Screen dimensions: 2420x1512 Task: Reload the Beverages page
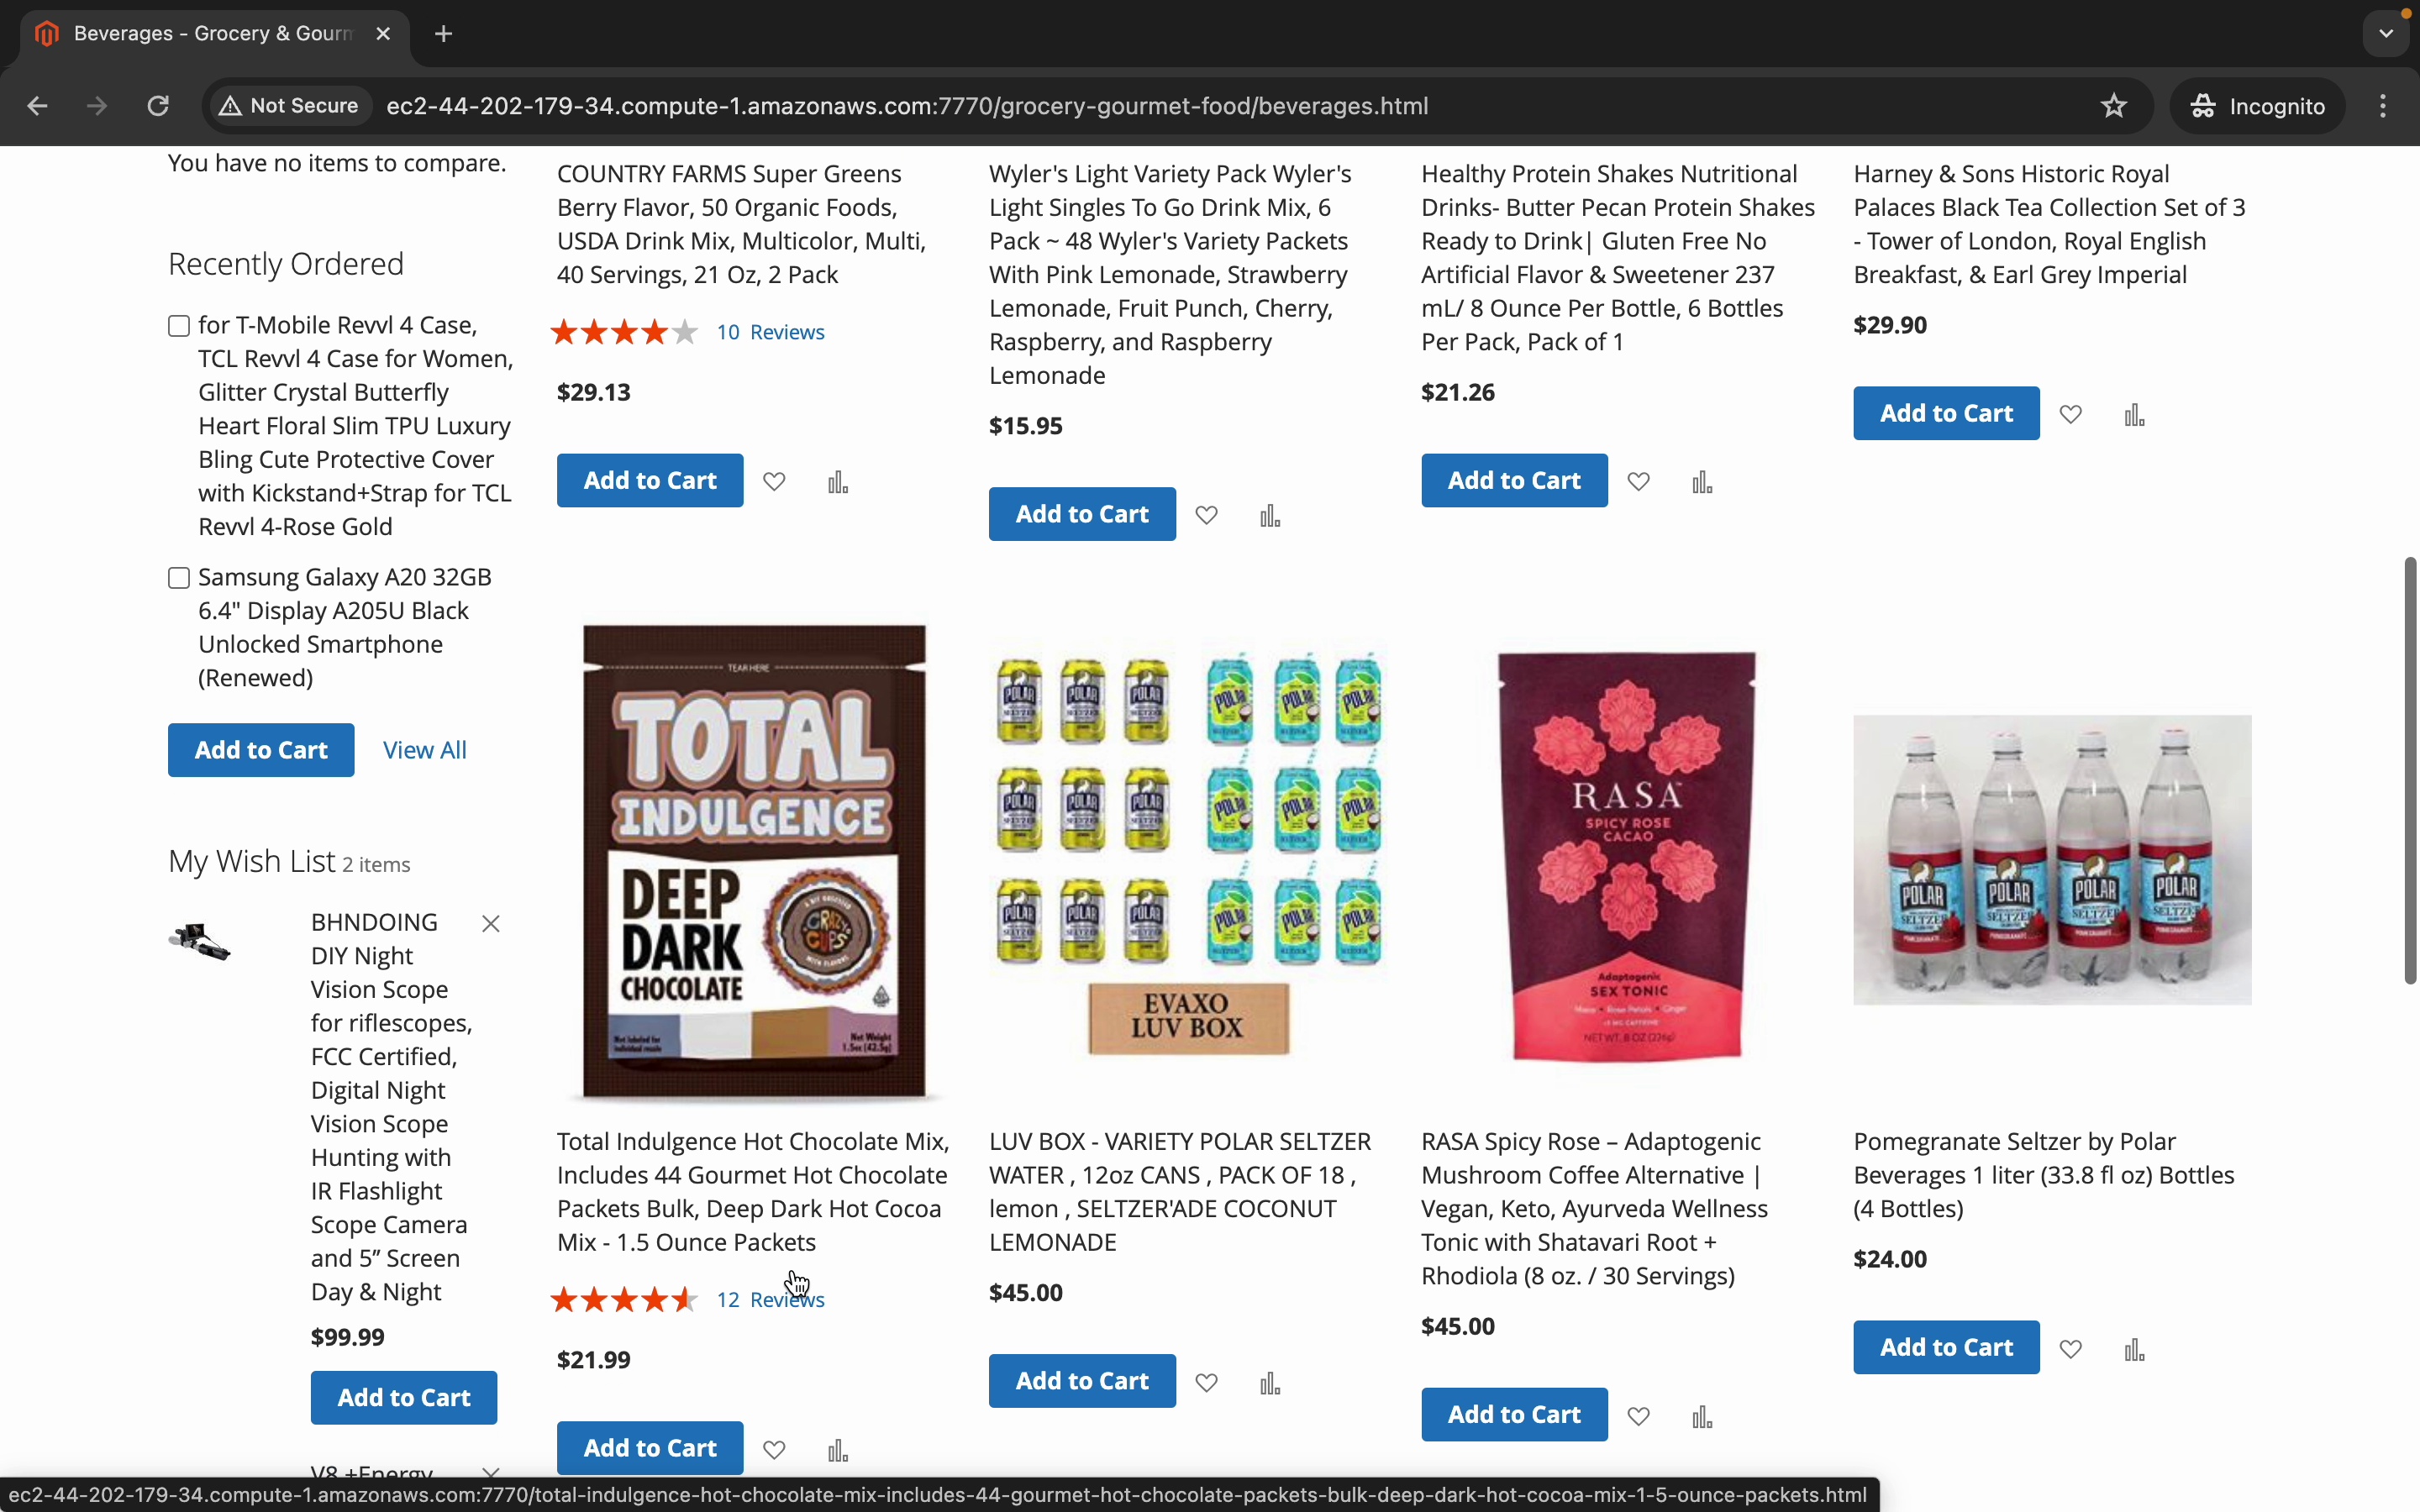(x=158, y=106)
